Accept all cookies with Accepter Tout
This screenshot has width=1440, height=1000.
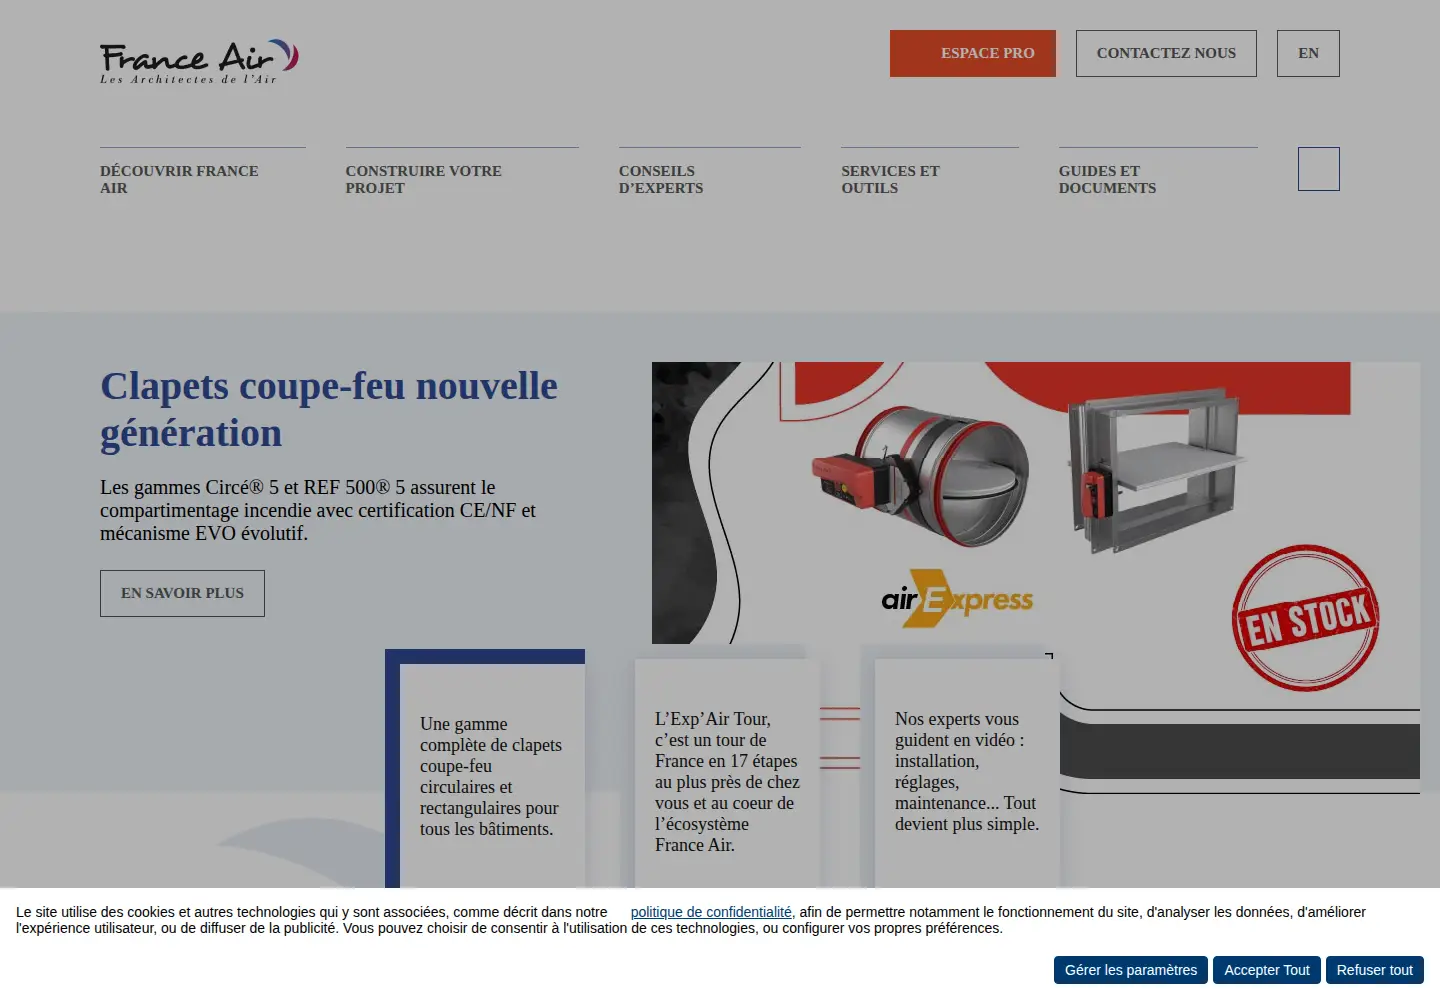1267,970
